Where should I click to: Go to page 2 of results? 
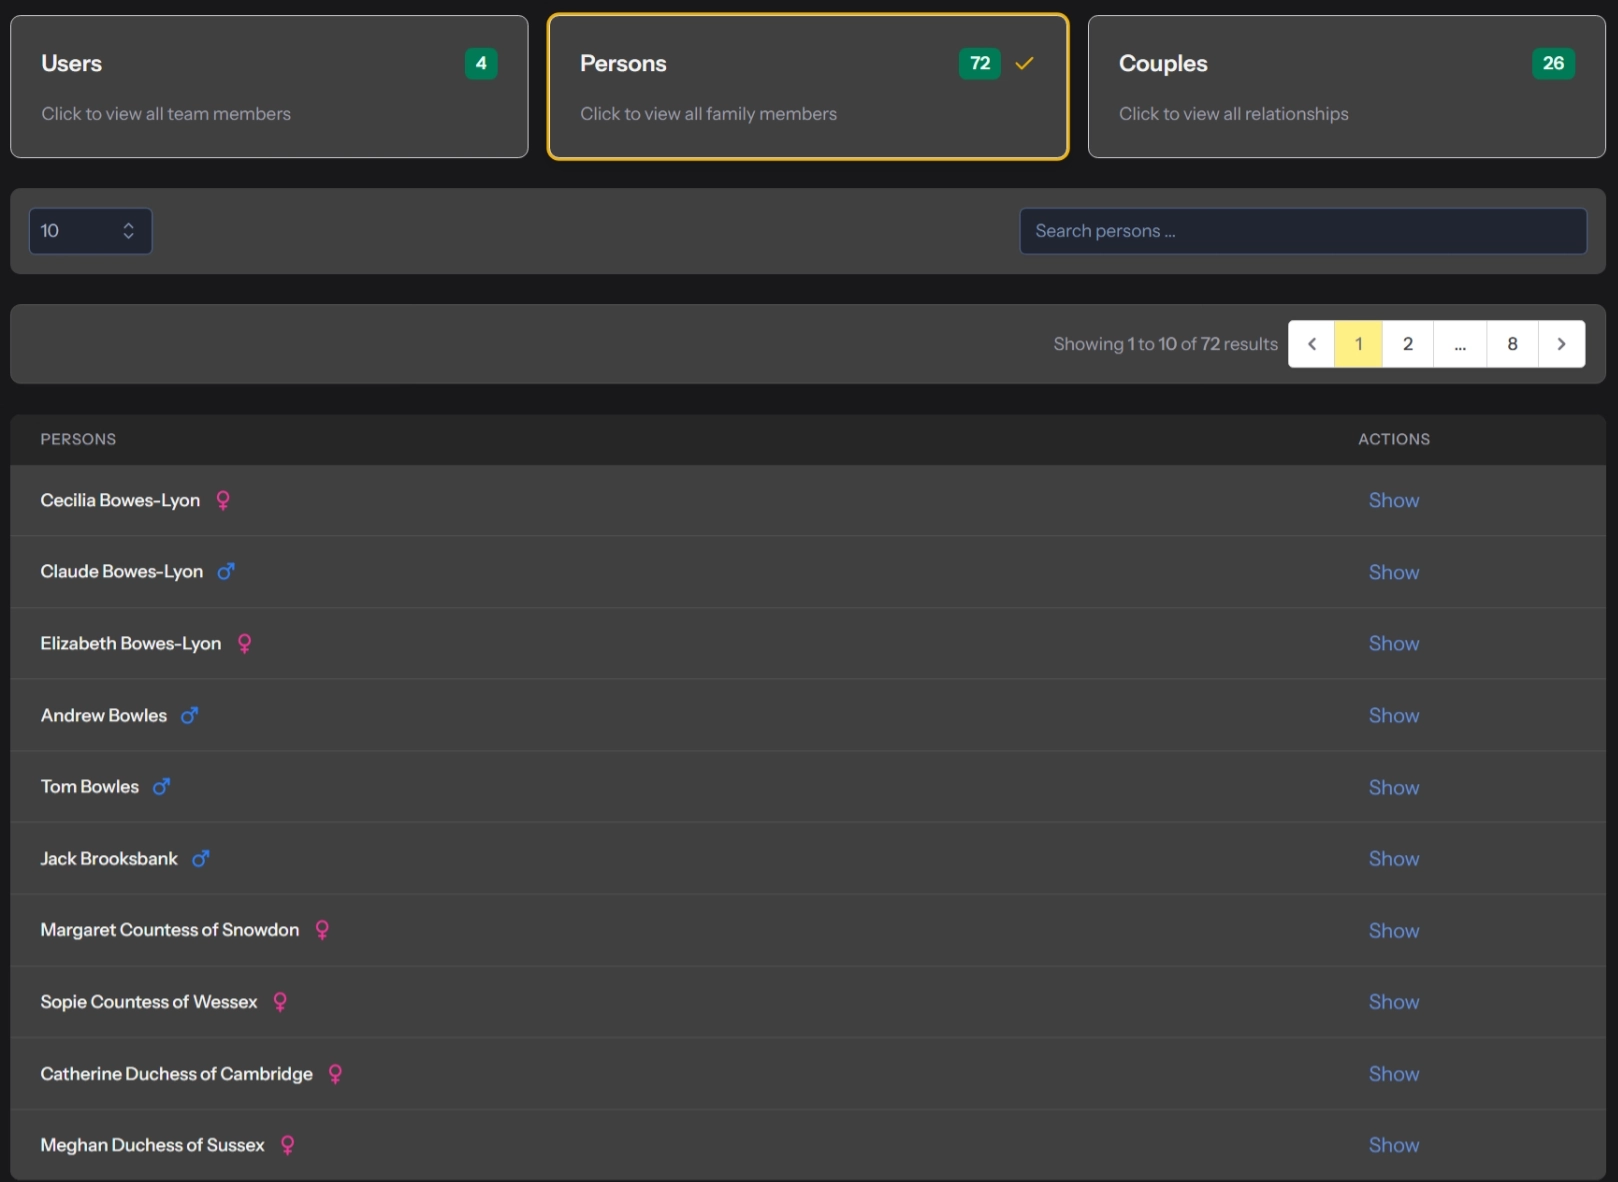coord(1408,344)
